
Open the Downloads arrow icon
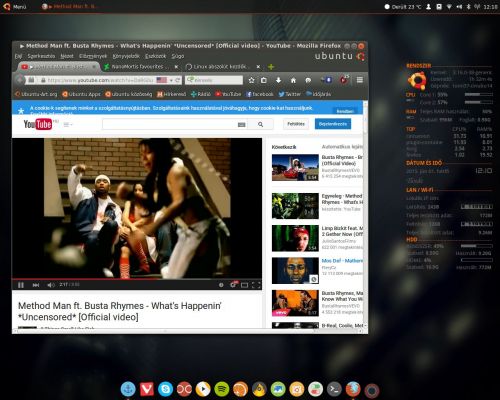click(278, 80)
